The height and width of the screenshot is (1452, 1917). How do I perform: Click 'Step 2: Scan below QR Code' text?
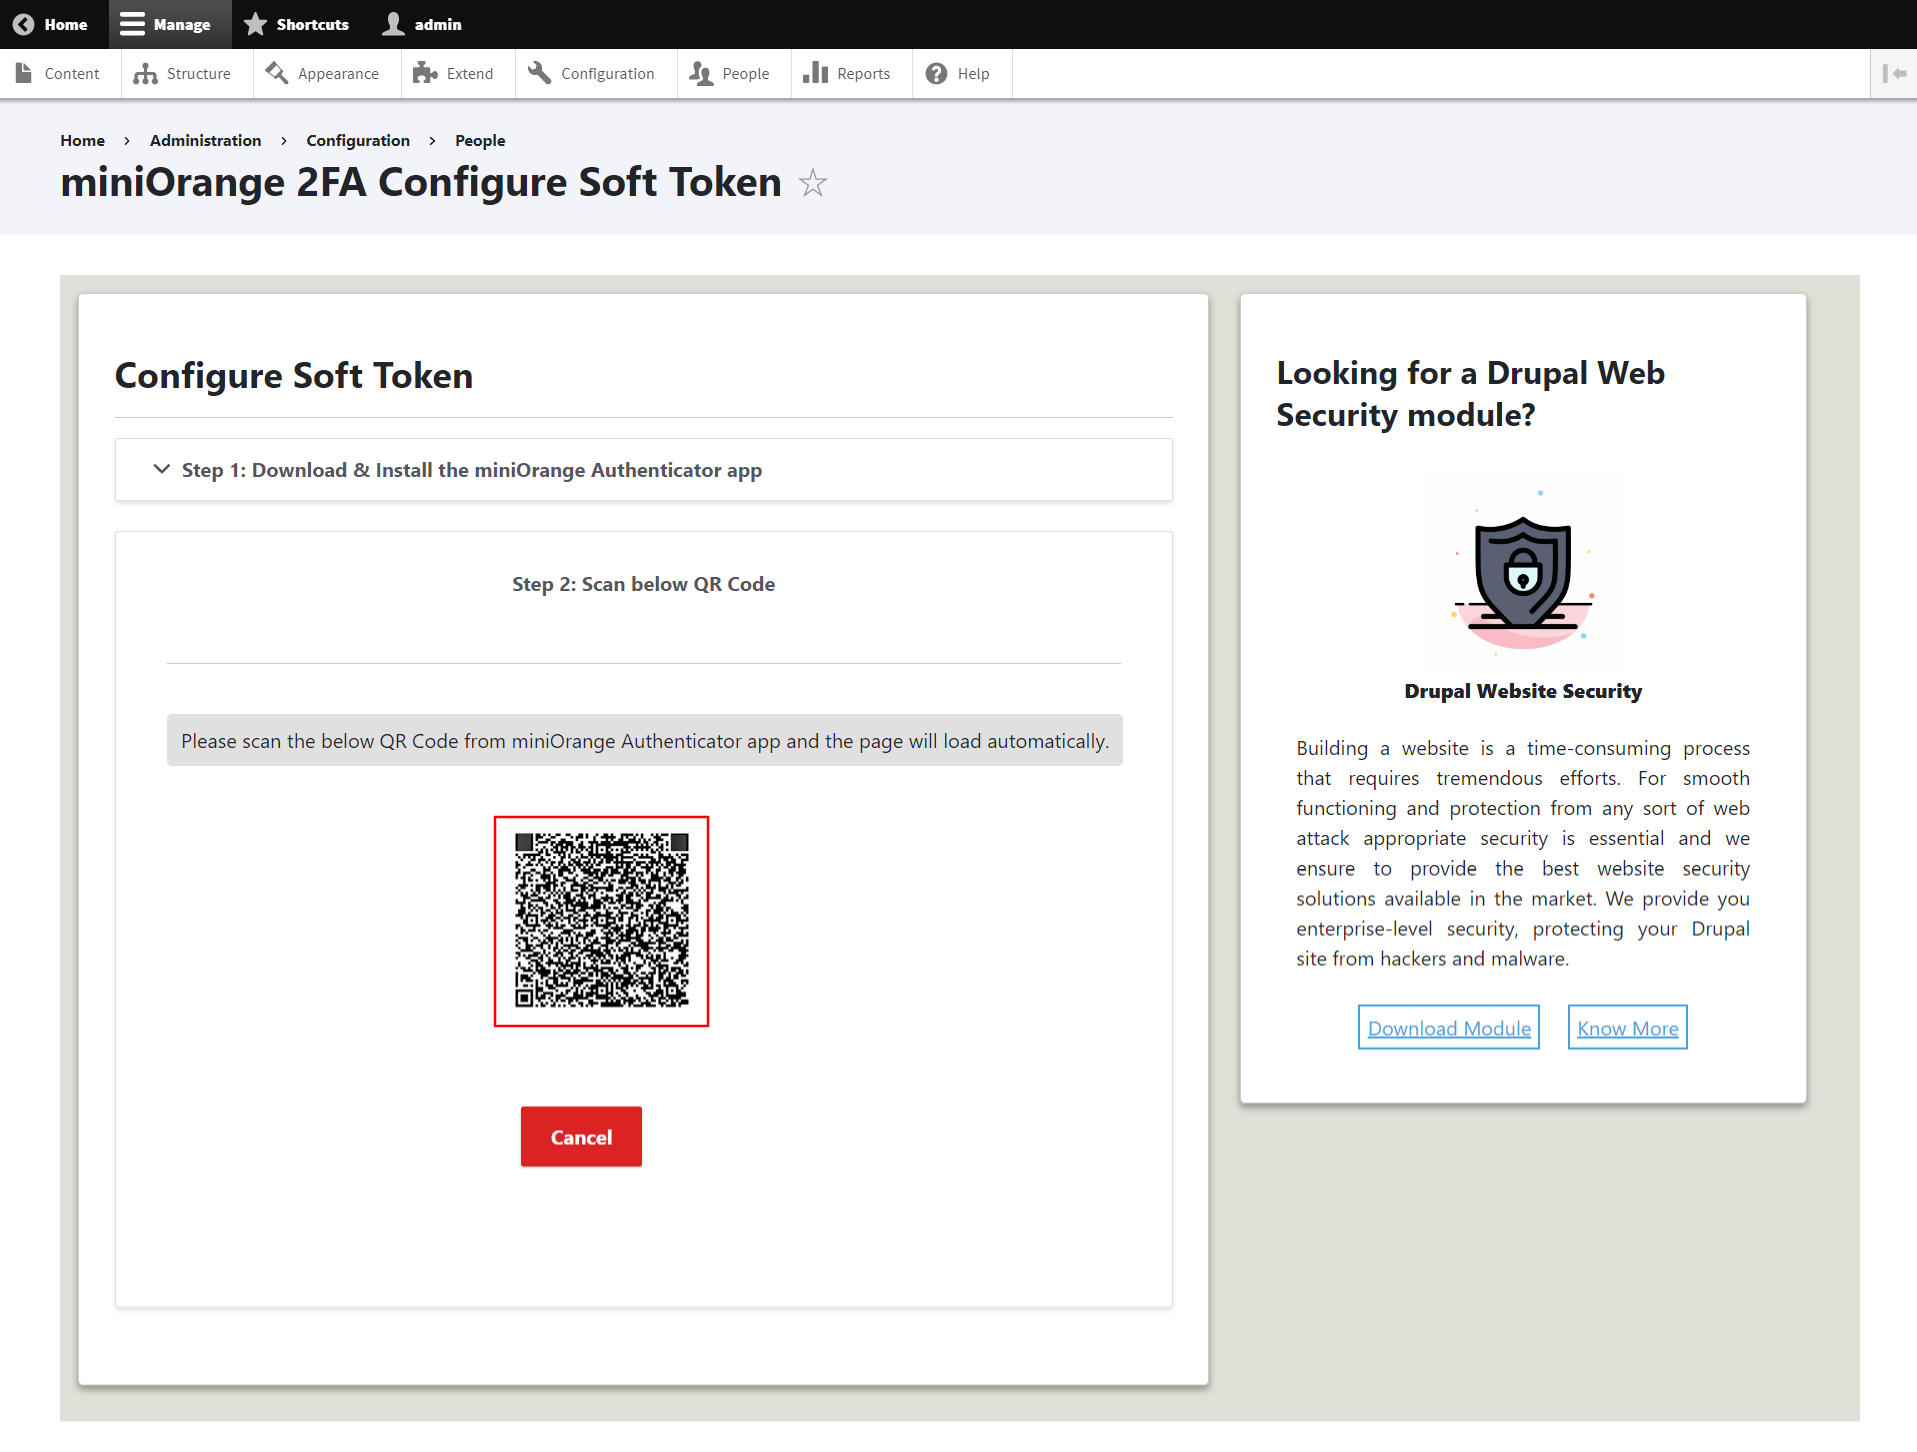pos(644,584)
